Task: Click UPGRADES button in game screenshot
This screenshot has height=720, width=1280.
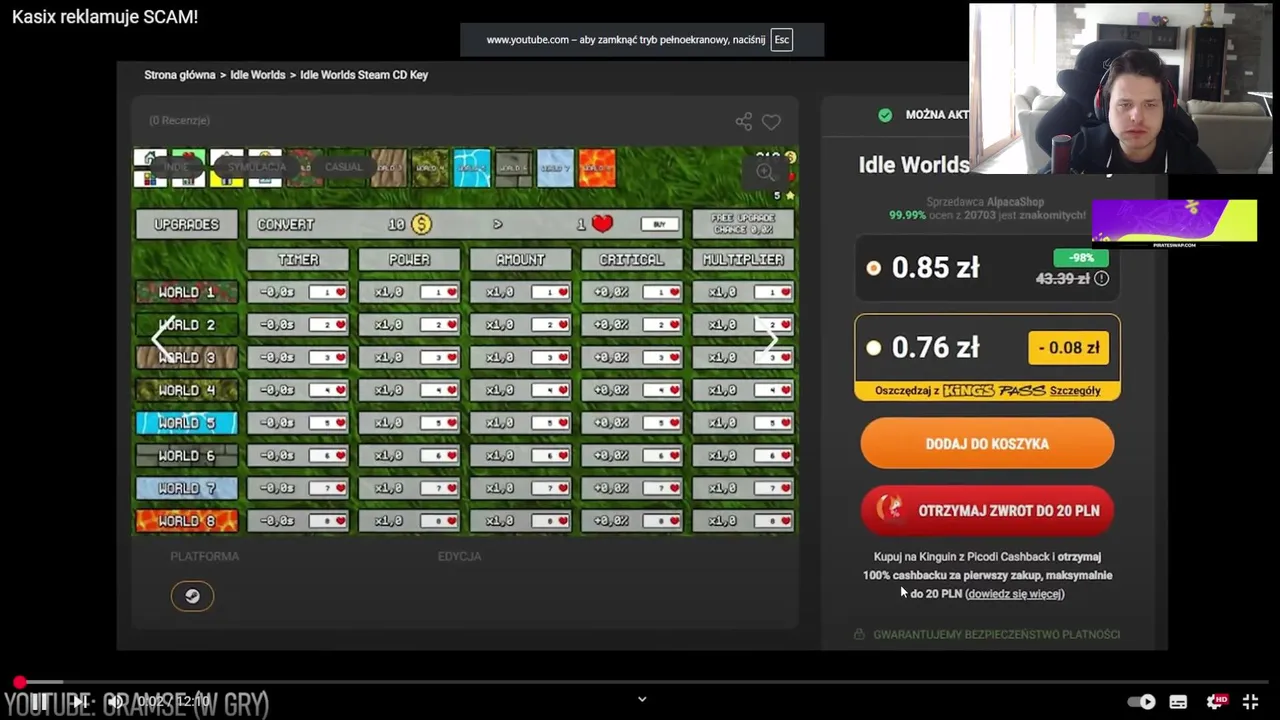Action: click(187, 224)
